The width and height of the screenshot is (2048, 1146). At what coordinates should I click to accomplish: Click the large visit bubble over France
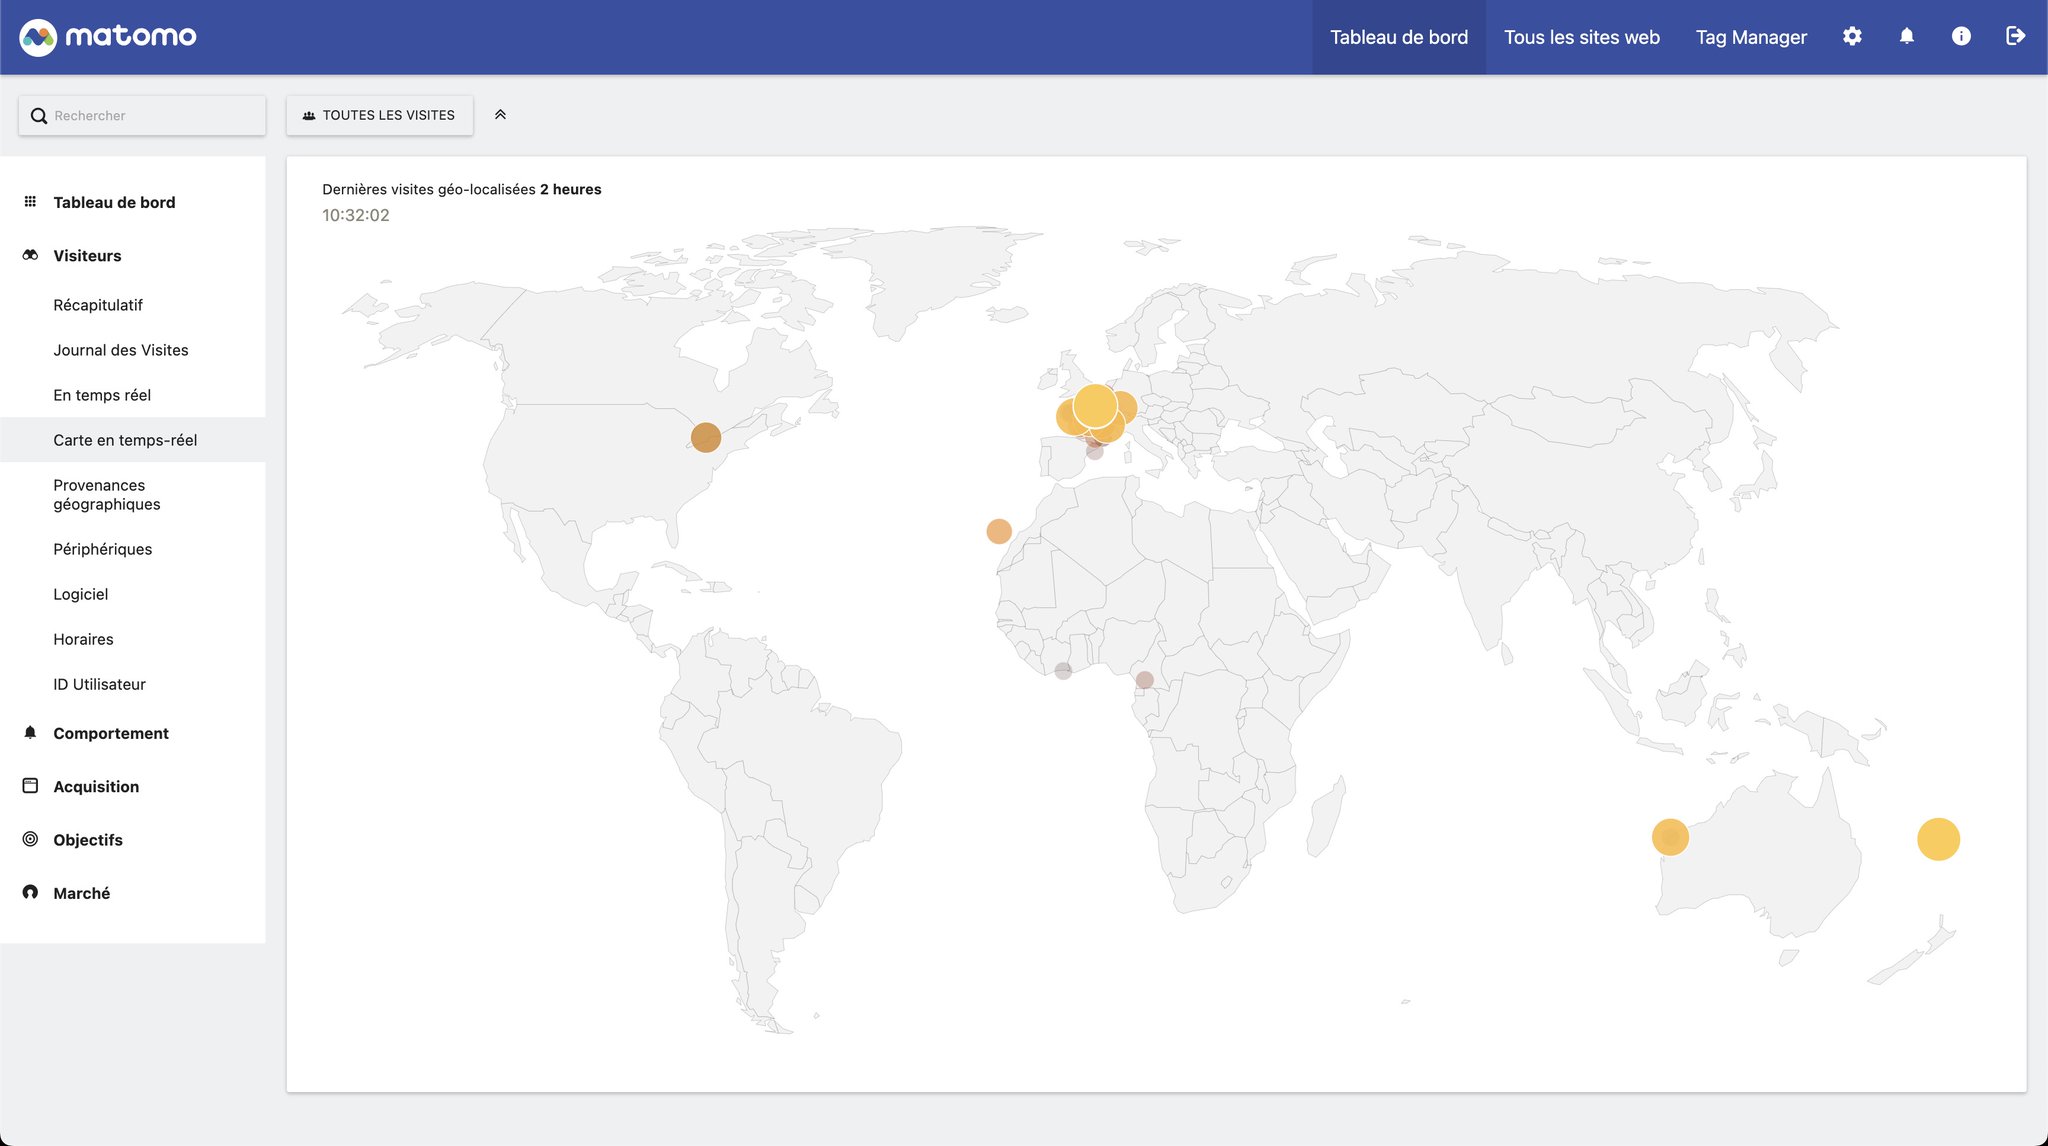point(1094,406)
